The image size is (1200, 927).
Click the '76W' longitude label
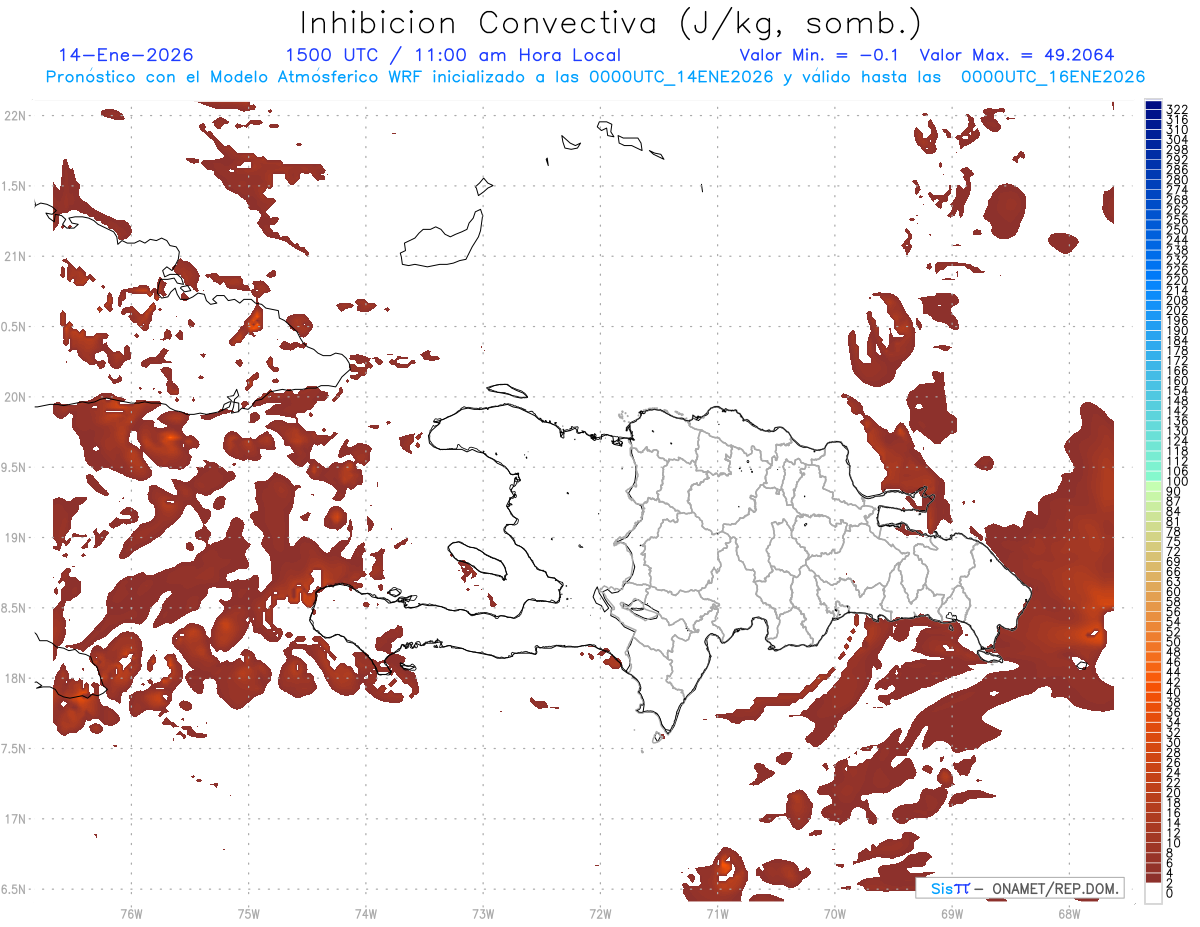(131, 913)
